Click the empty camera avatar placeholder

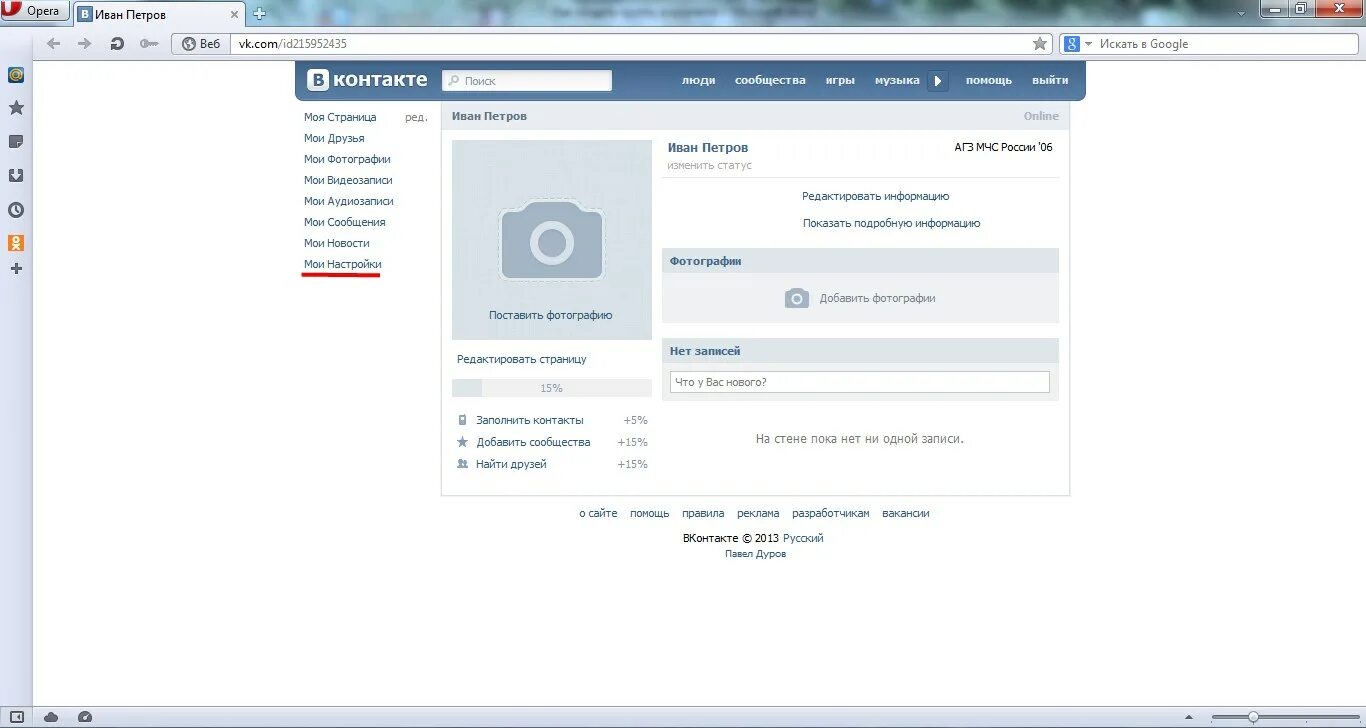click(552, 240)
